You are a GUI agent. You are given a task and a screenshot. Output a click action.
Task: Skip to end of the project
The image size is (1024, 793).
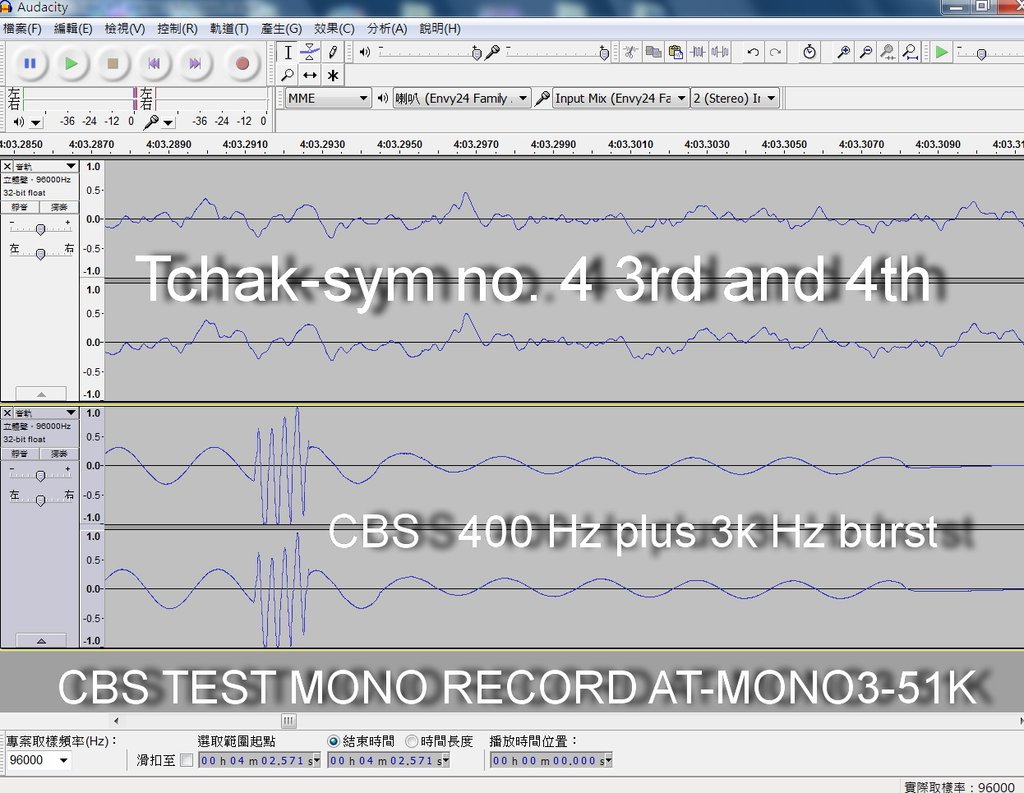tap(195, 63)
